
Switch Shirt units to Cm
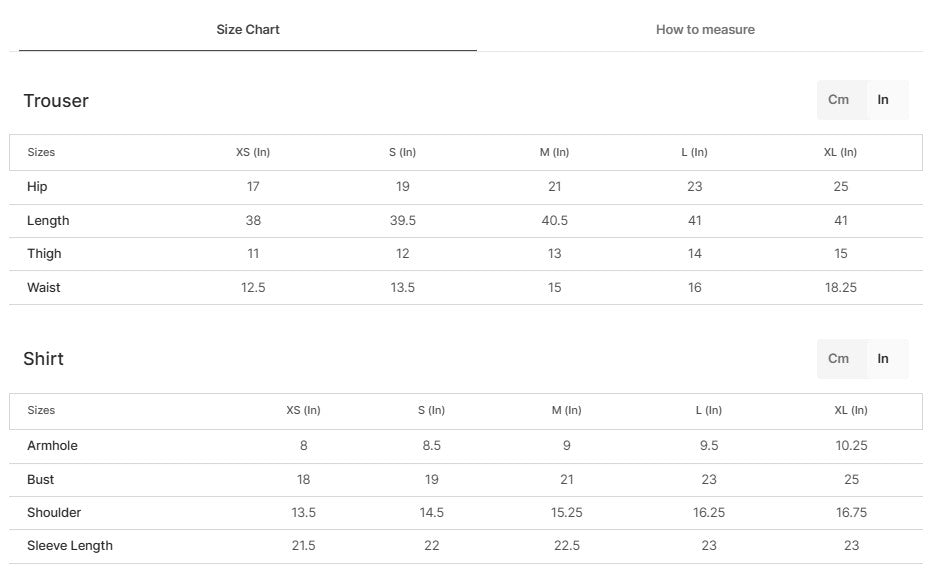838,358
